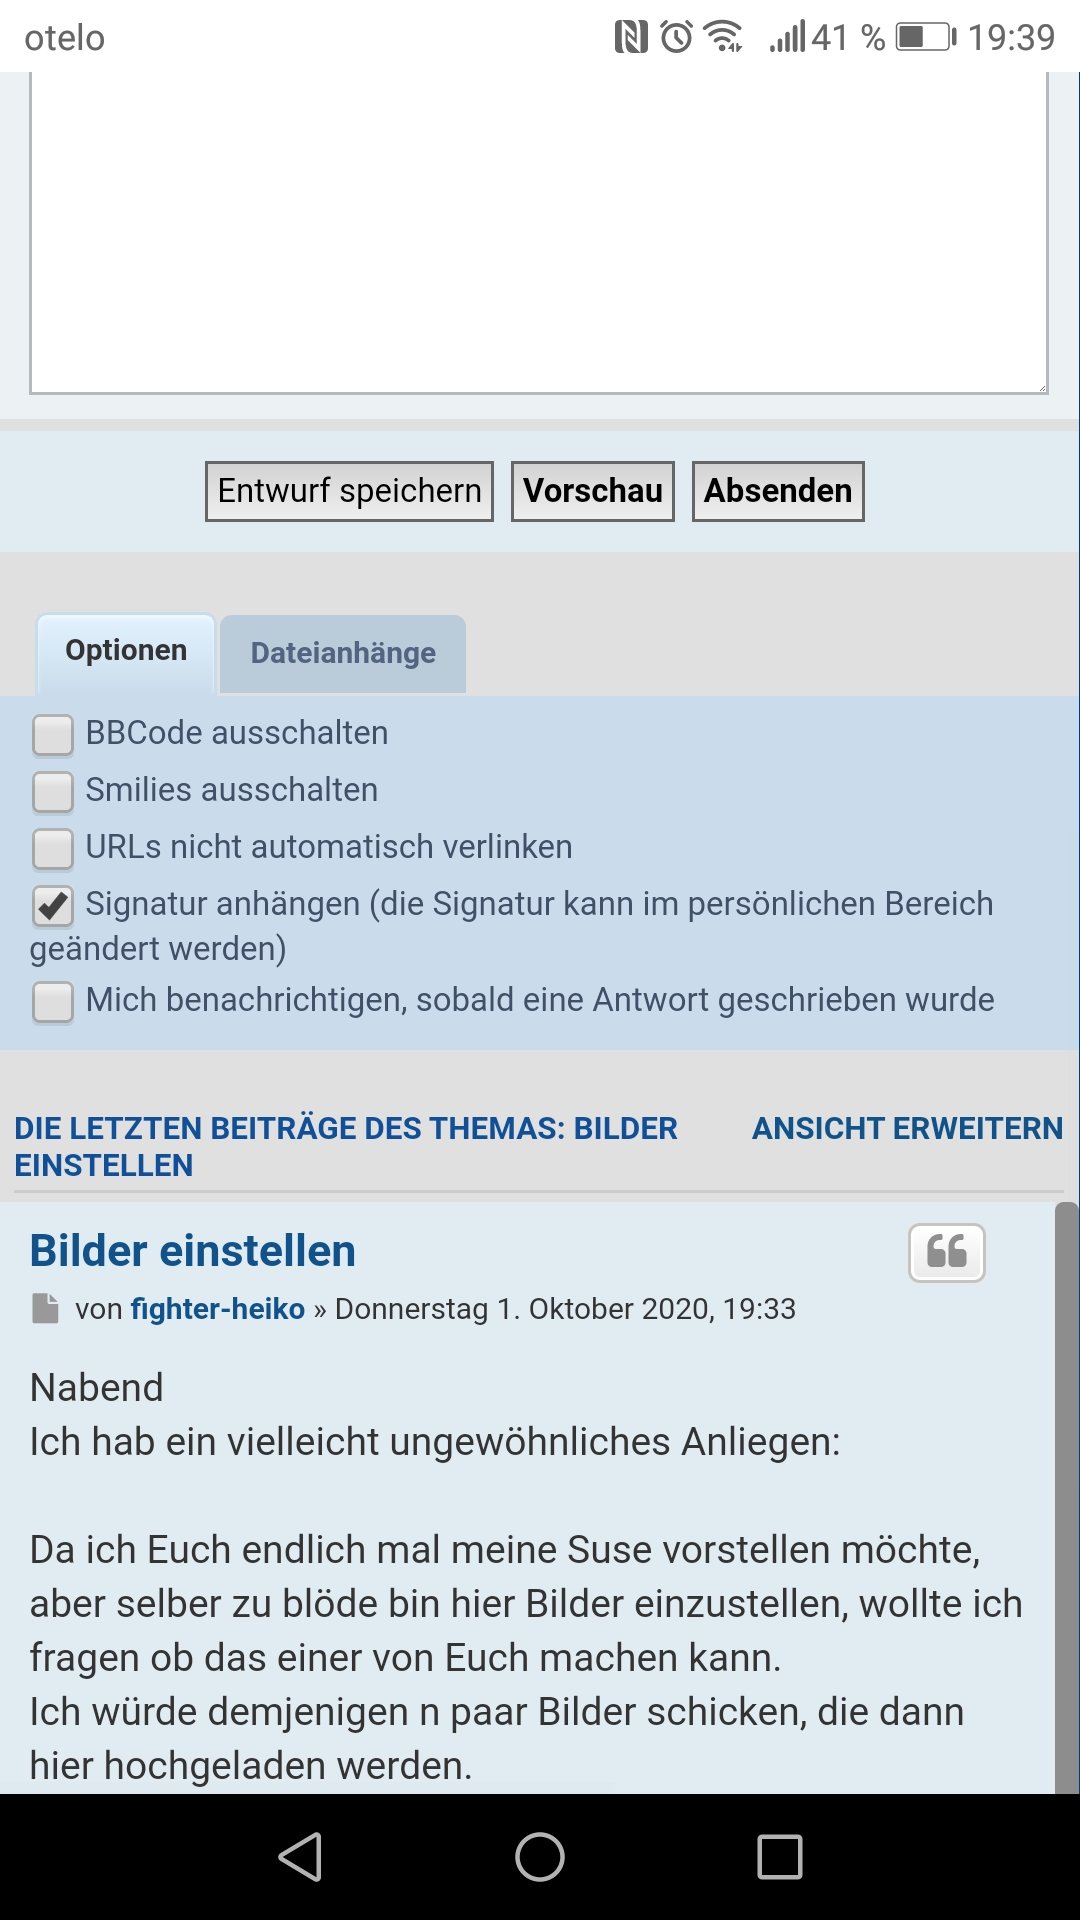This screenshot has width=1080, height=1920.
Task: Toggle URLs nicht automatisch verlinken checkbox
Action: point(53,848)
